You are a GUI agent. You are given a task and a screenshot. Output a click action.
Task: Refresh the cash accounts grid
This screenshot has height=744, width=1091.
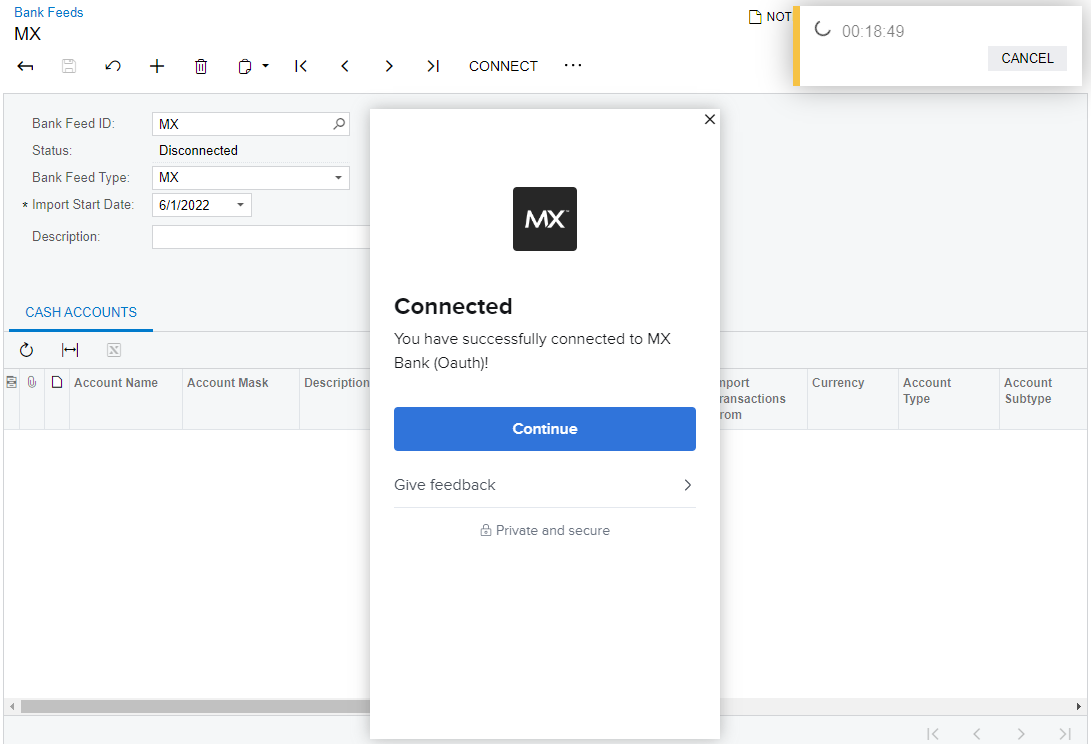[27, 350]
